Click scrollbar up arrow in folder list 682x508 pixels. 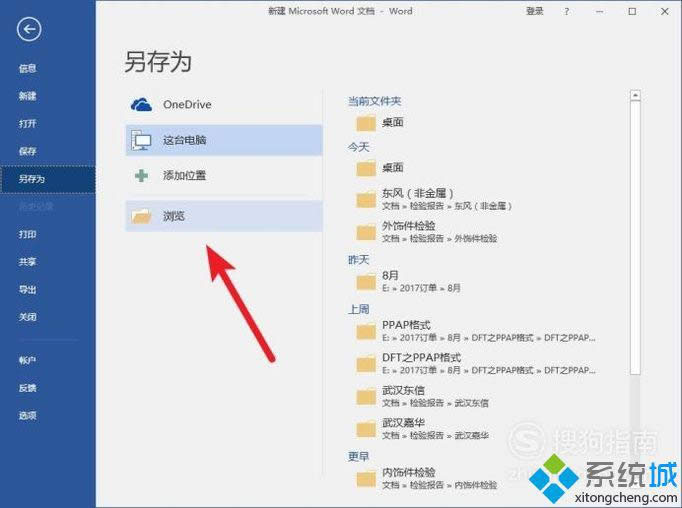tap(635, 95)
